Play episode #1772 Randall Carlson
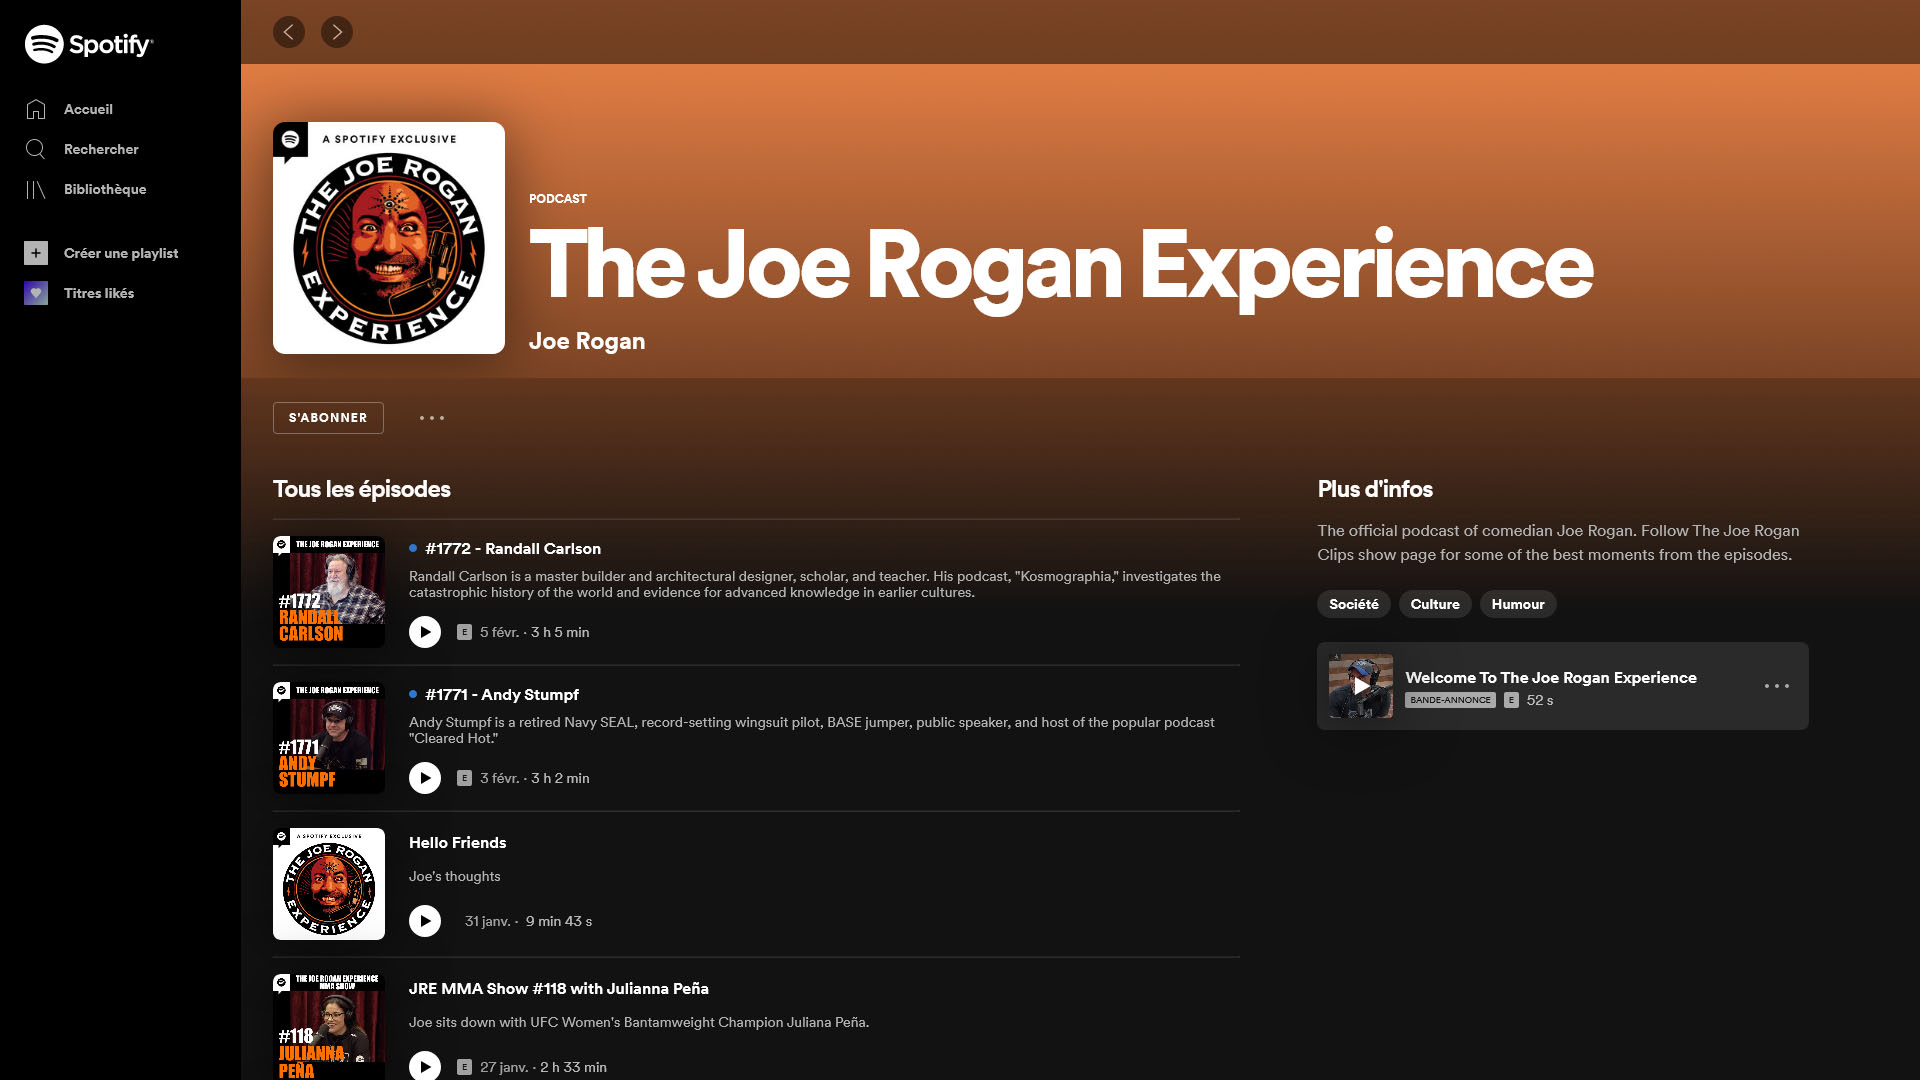 [x=425, y=632]
